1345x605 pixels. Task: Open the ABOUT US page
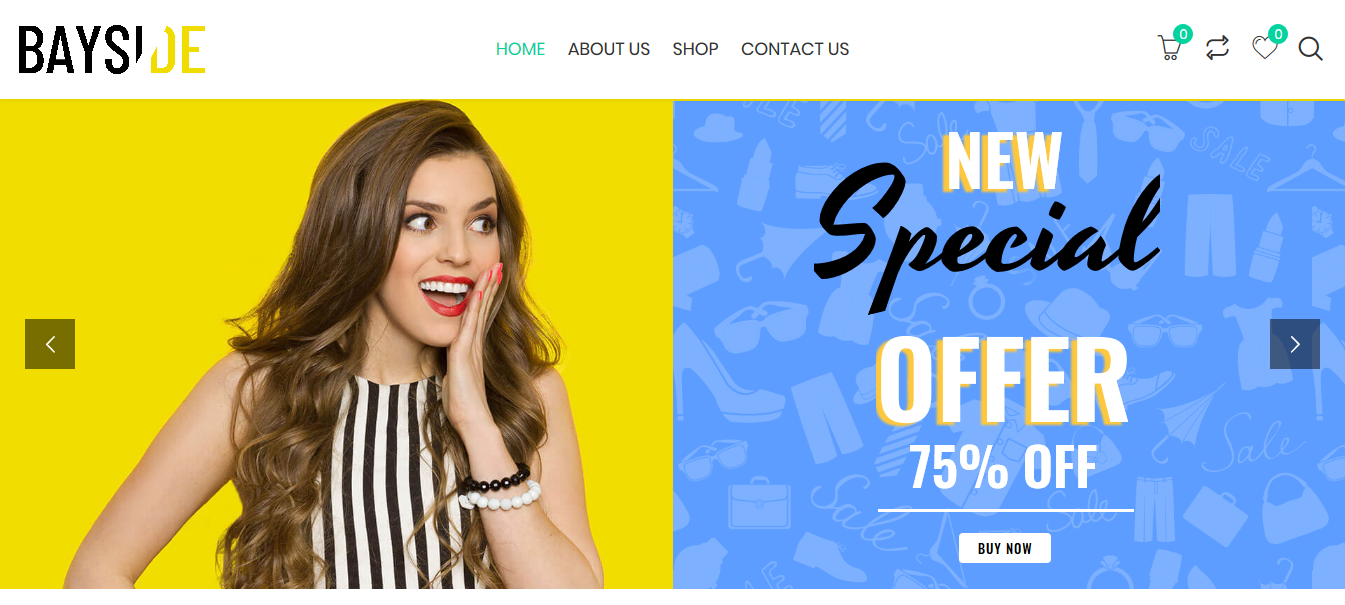tap(609, 49)
